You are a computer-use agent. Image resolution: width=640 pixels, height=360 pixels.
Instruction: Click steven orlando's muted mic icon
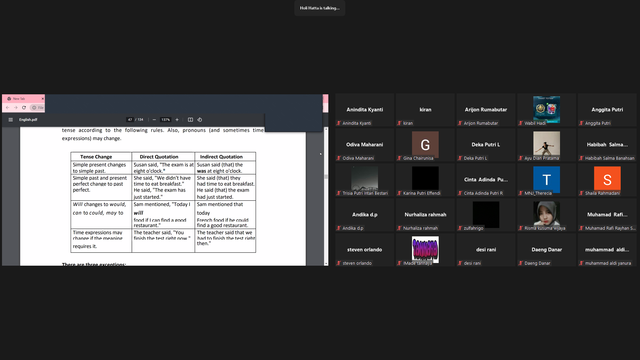(x=339, y=263)
